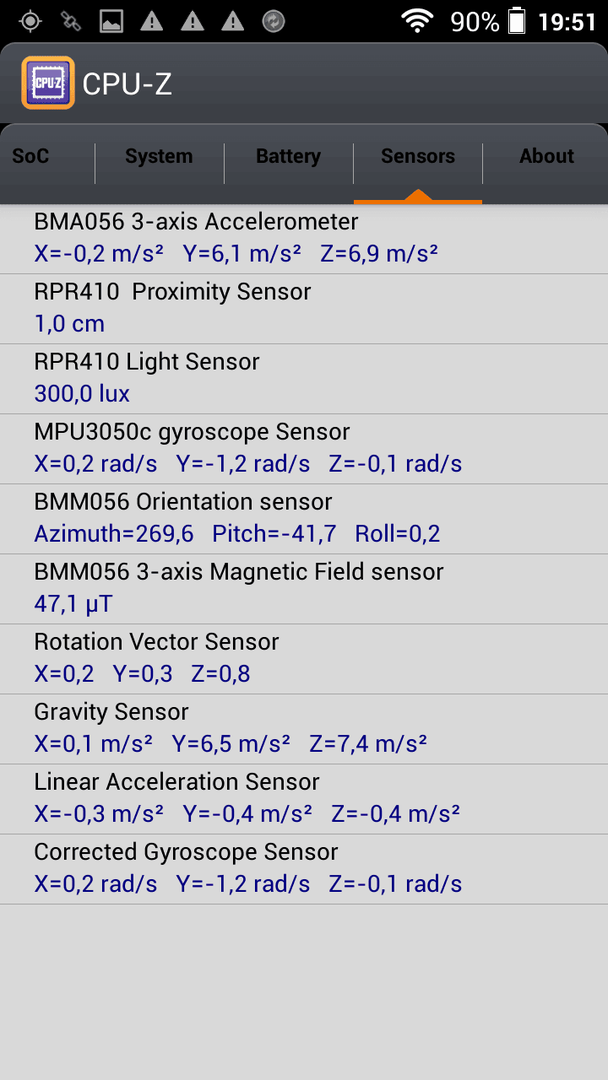Screen dimensions: 608x1080
Task: Tap the CPU-Z app logo icon
Action: click(48, 83)
